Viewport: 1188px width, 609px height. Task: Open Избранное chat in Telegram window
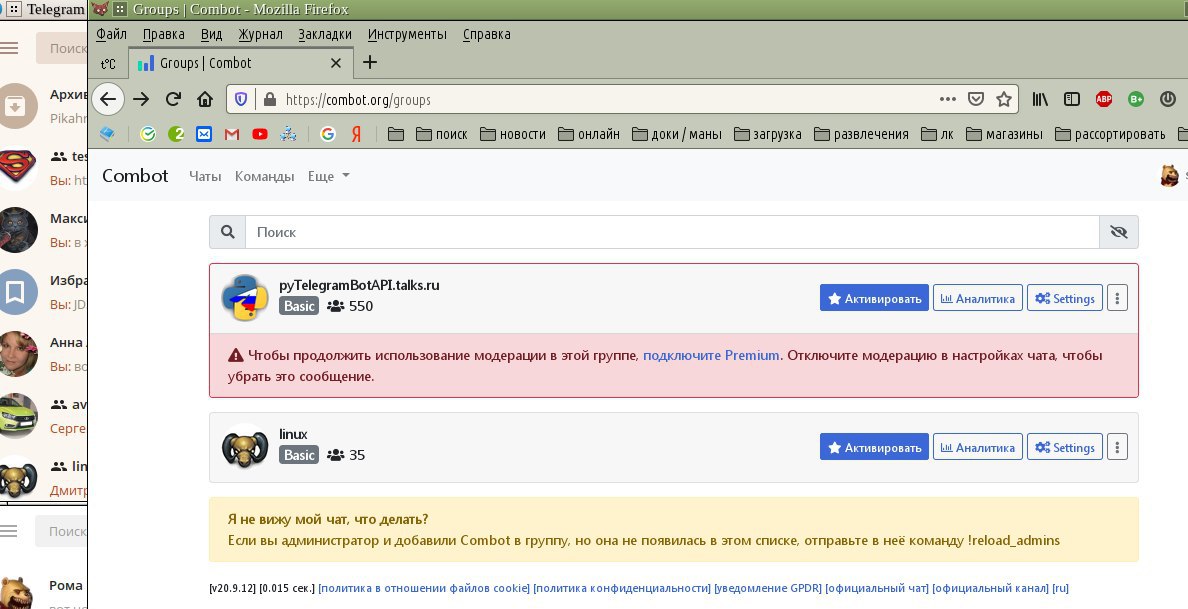44,292
